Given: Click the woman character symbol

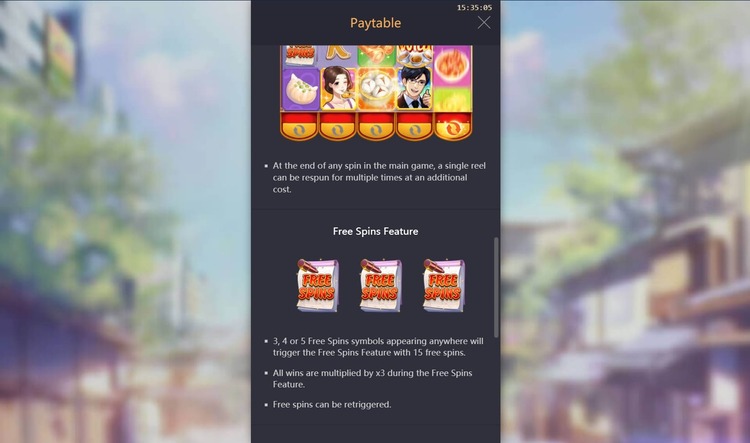Looking at the screenshot, I should [338, 89].
